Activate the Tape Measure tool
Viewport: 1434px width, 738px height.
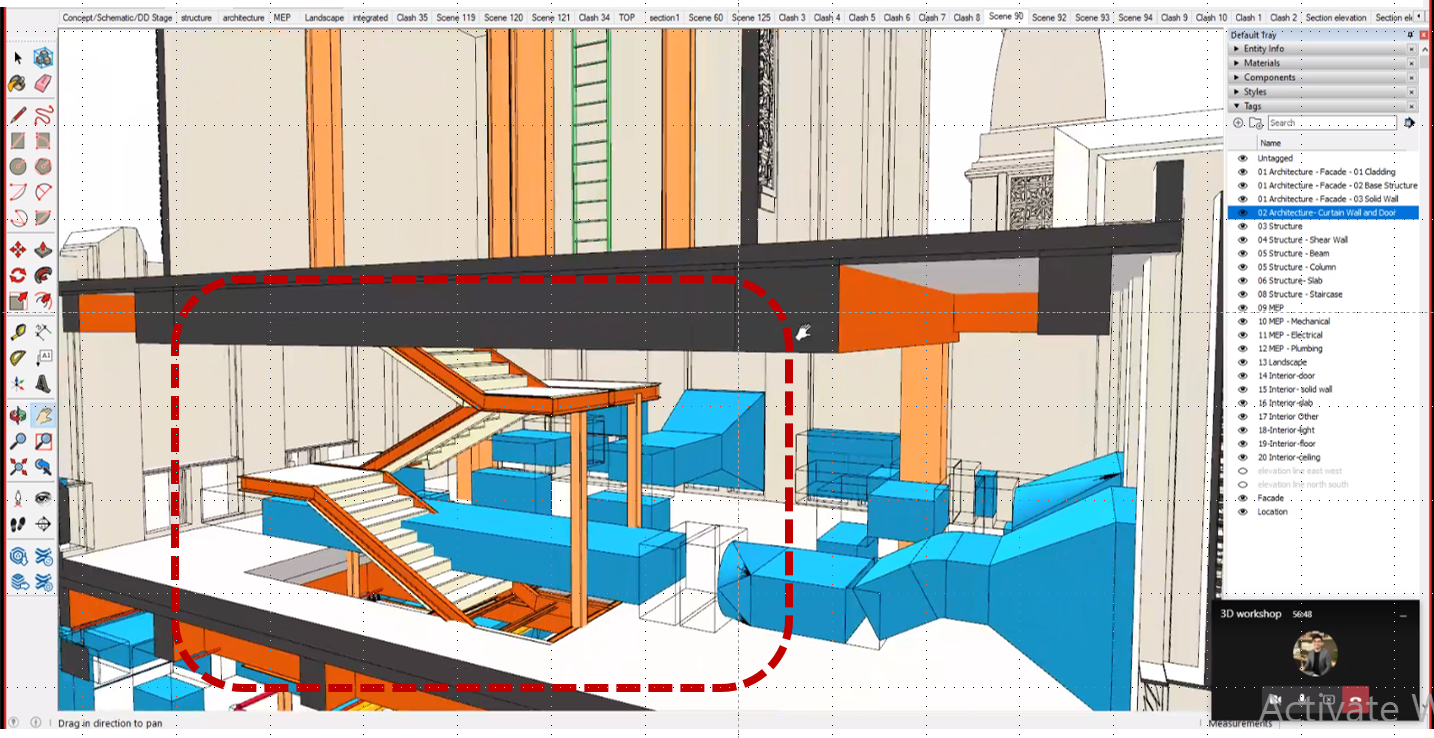17,331
